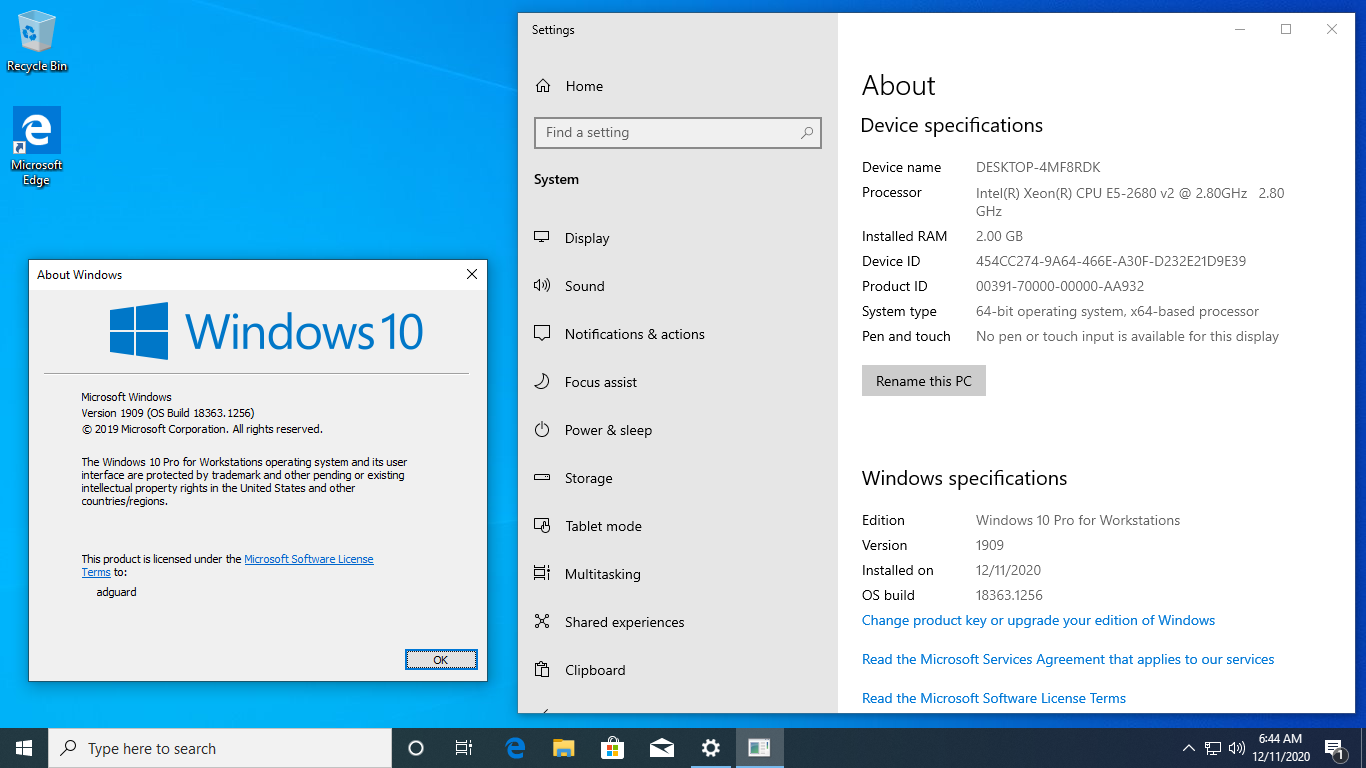1366x768 pixels.
Task: Select the Multitasking menu label
Action: click(x=603, y=574)
